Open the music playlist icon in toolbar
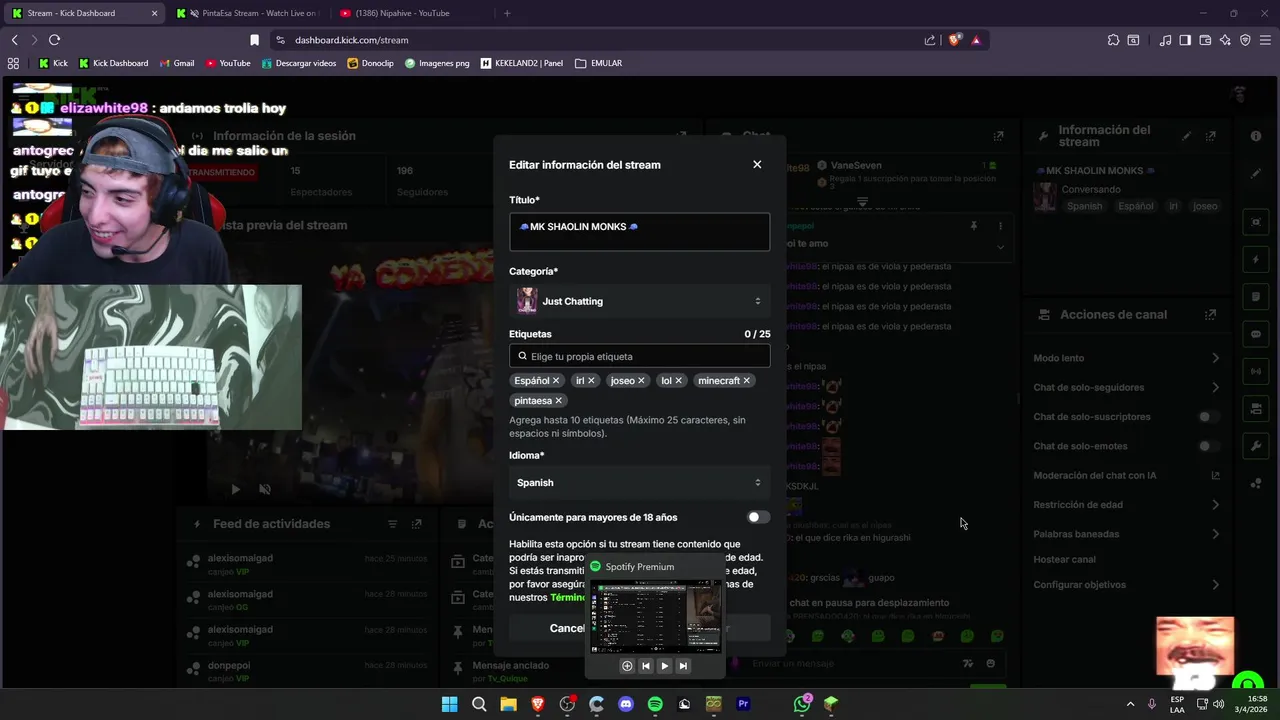1280x720 pixels. point(1165,40)
